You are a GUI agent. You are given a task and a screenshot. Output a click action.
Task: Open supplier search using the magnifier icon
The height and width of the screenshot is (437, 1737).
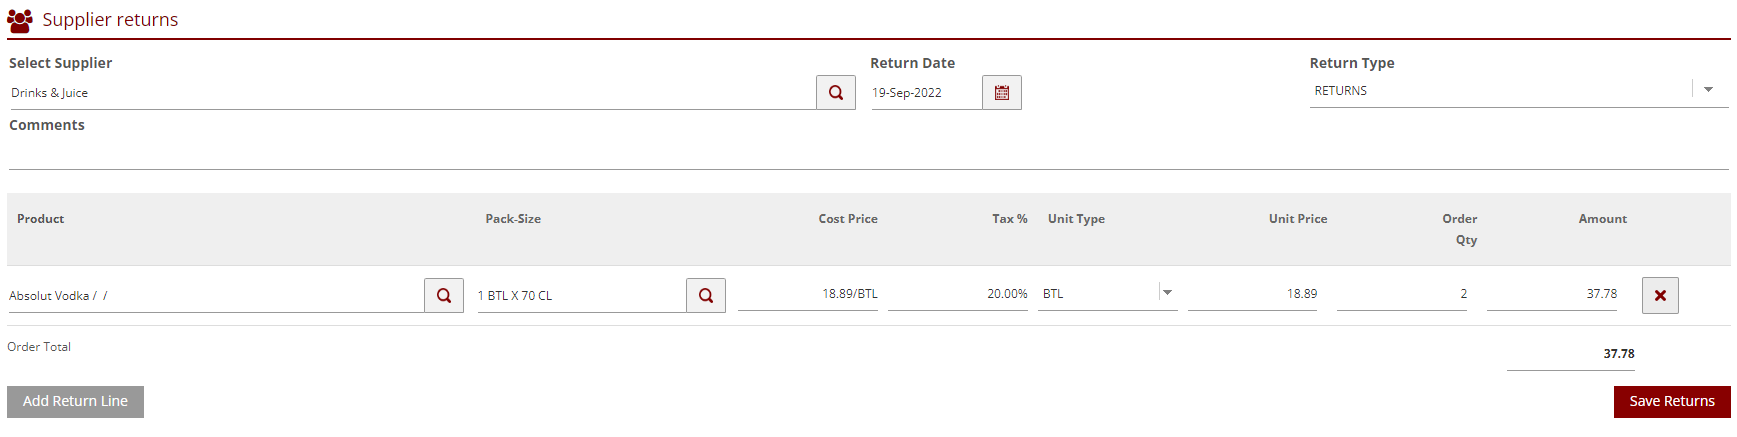(835, 93)
